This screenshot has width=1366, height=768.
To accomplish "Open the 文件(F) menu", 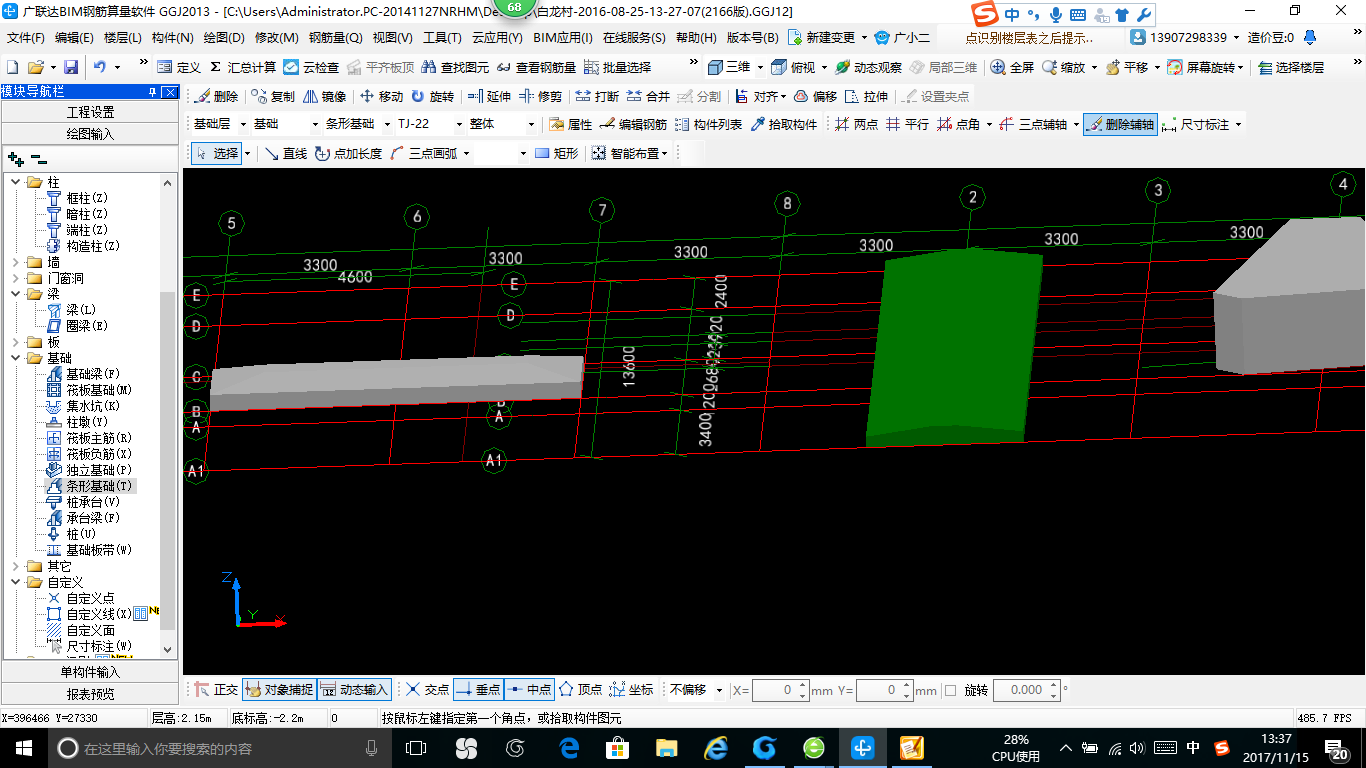I will pyautogui.click(x=26, y=38).
